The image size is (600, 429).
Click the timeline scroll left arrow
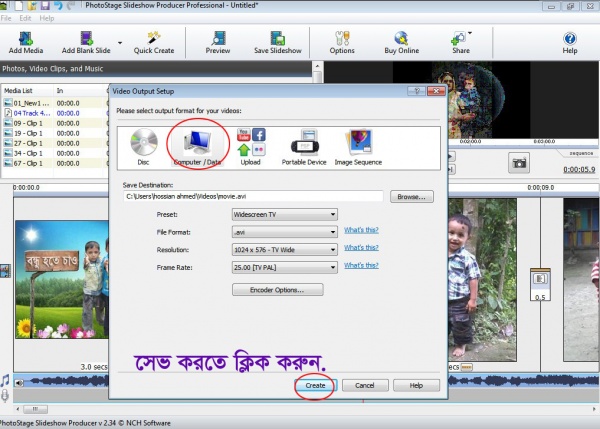coord(18,409)
